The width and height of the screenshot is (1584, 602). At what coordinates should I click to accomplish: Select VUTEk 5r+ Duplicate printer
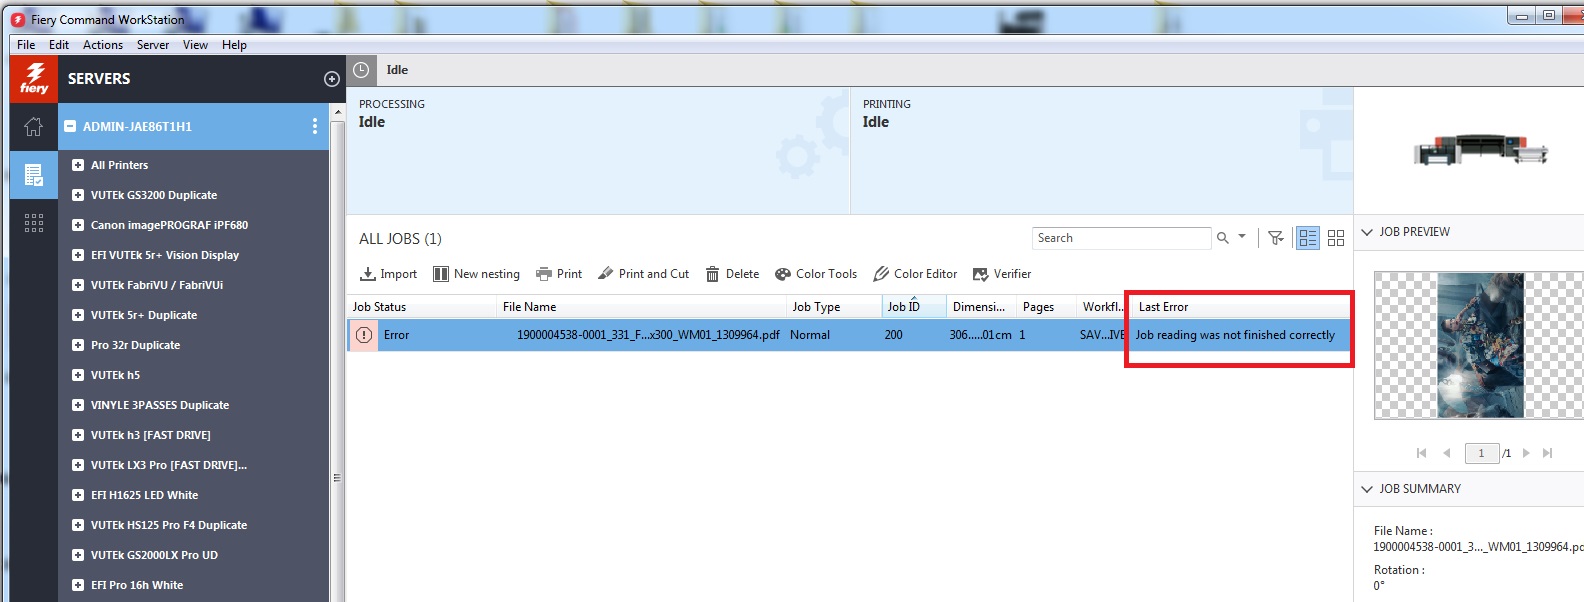(144, 315)
